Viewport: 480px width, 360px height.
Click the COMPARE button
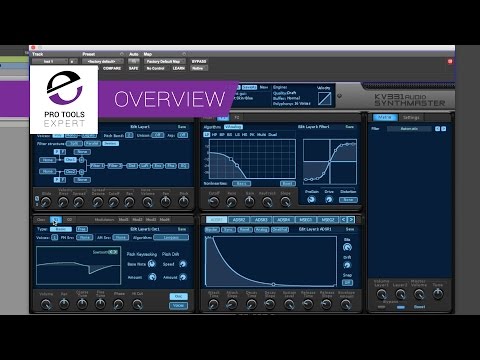(x=112, y=68)
